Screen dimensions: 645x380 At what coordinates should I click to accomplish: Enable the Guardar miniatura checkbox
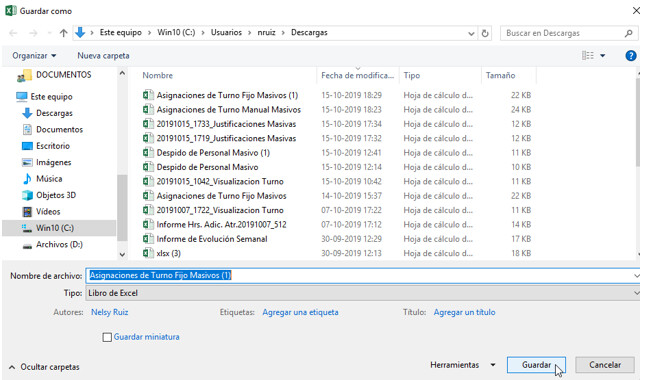click(x=107, y=337)
